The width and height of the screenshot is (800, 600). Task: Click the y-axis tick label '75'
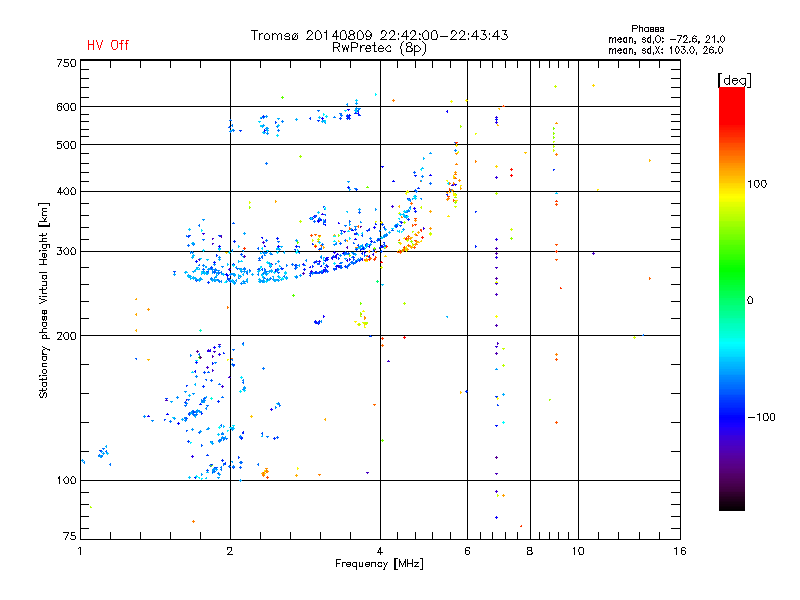(70, 536)
